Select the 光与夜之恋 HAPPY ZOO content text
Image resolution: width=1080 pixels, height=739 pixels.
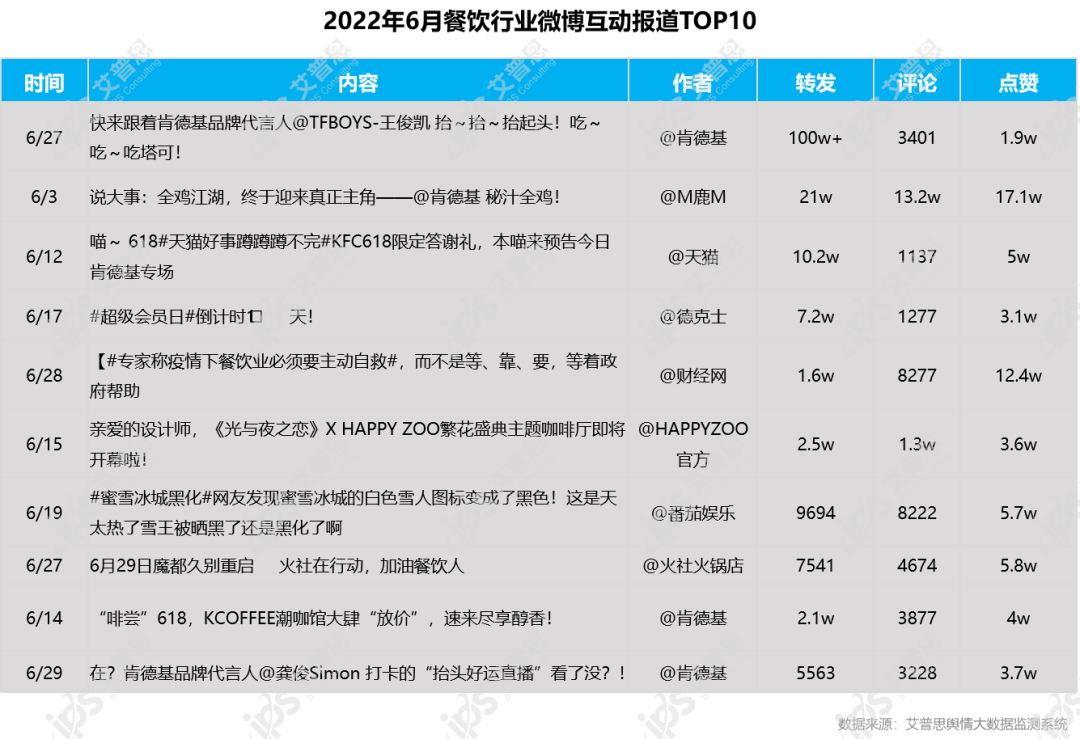pos(357,444)
